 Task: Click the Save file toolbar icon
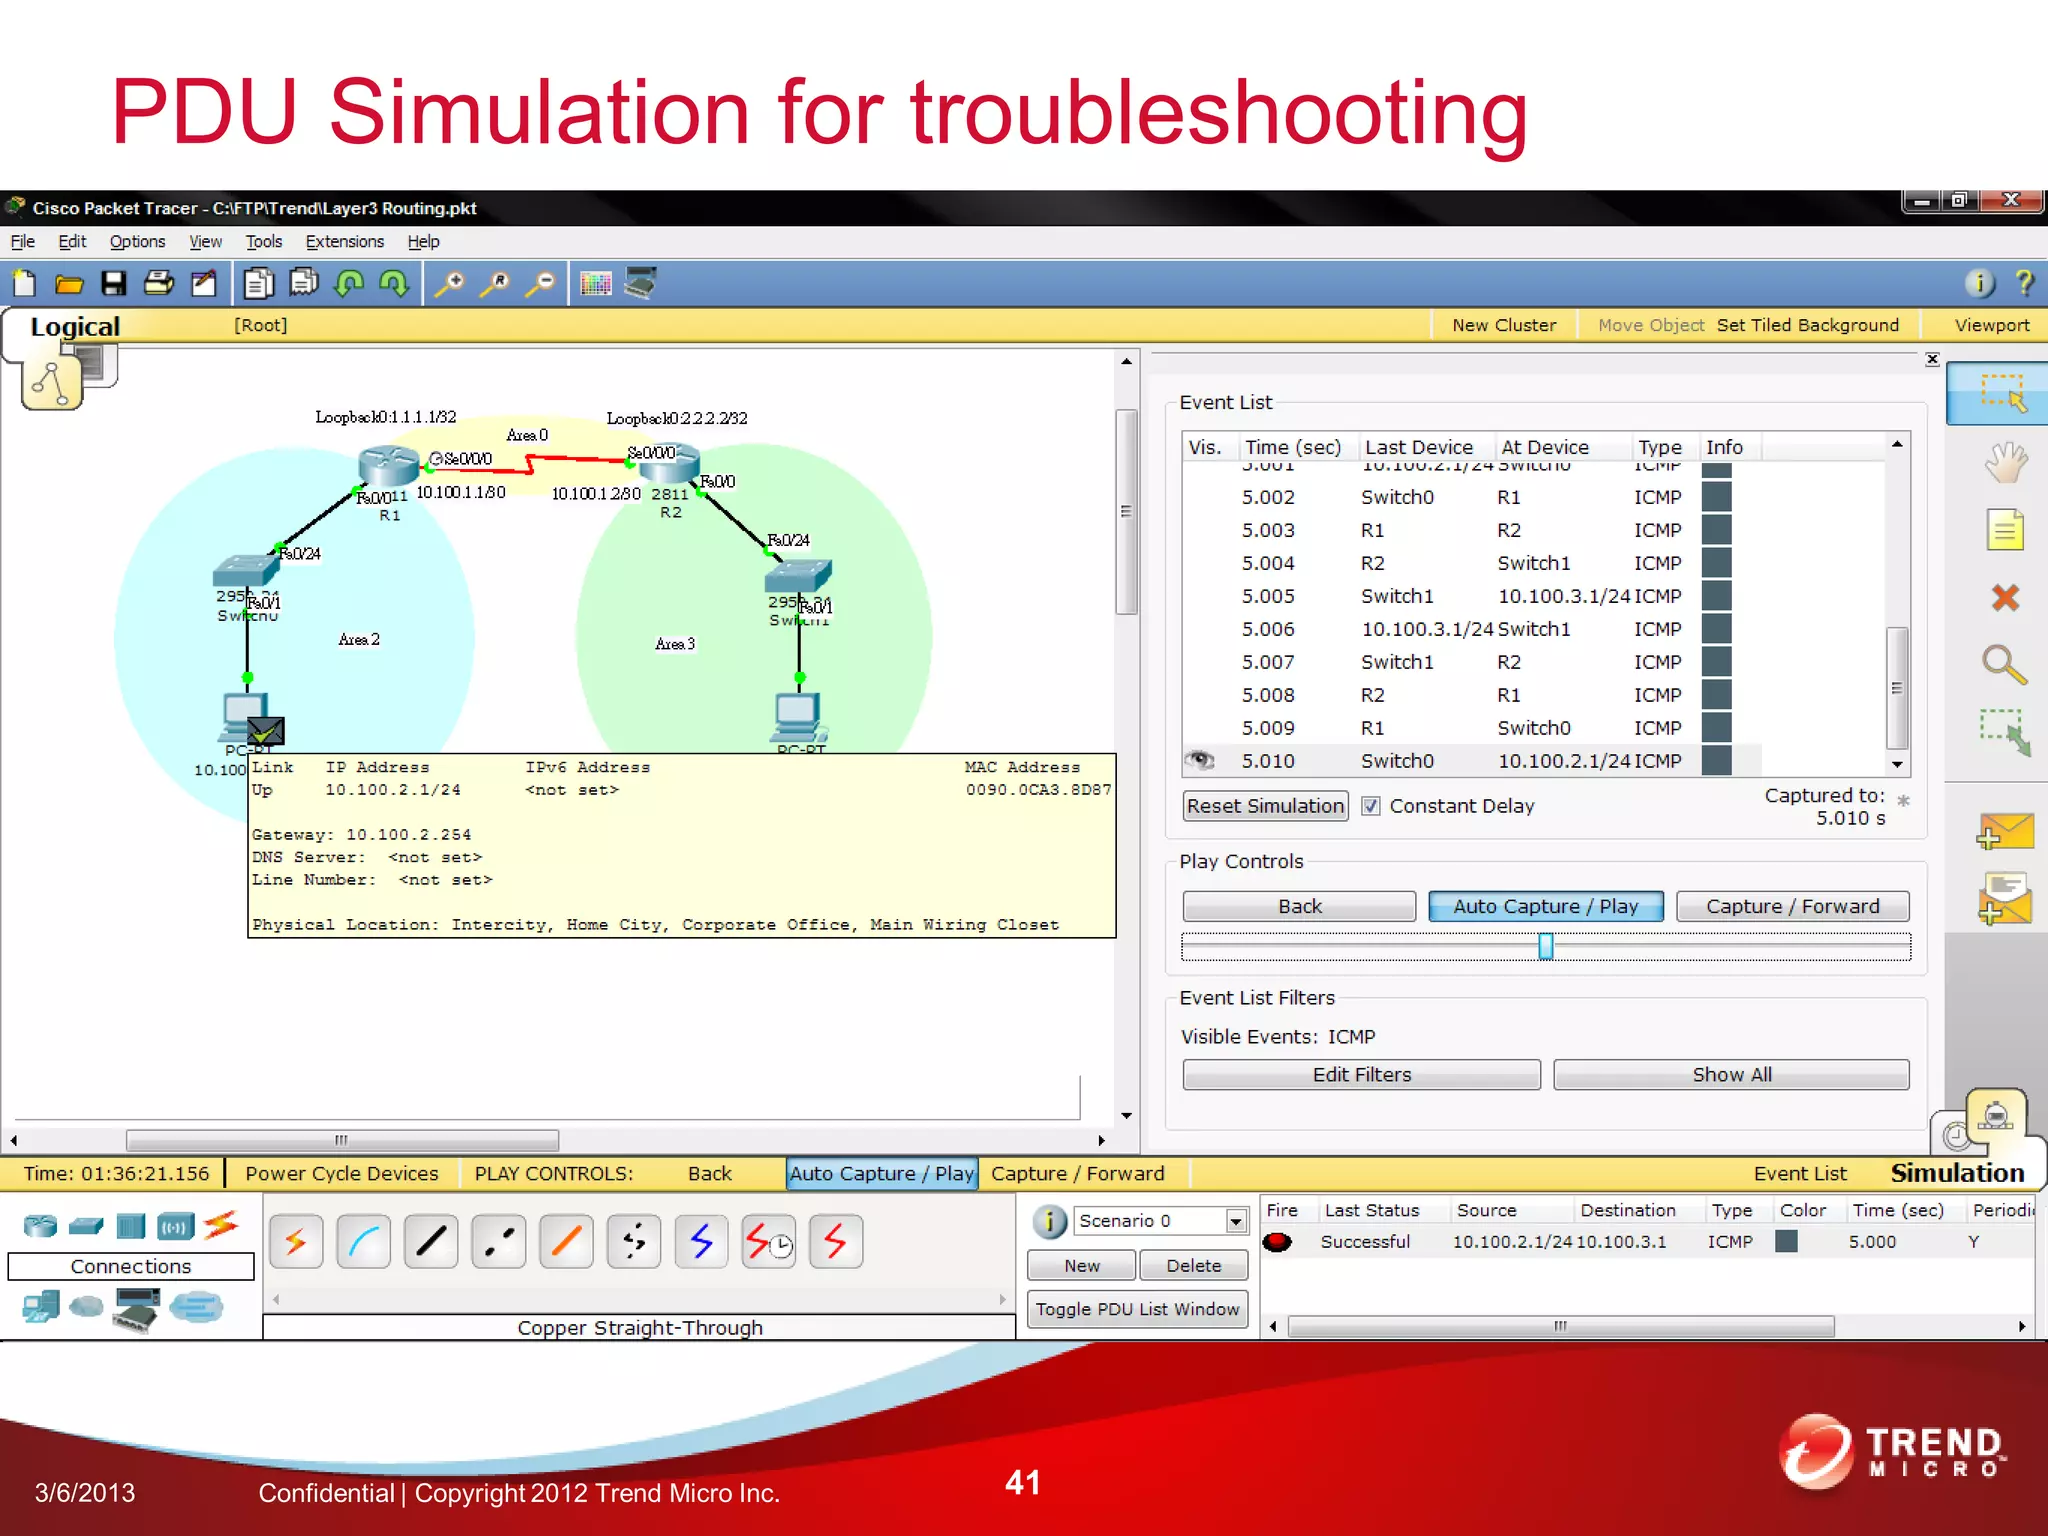(114, 284)
